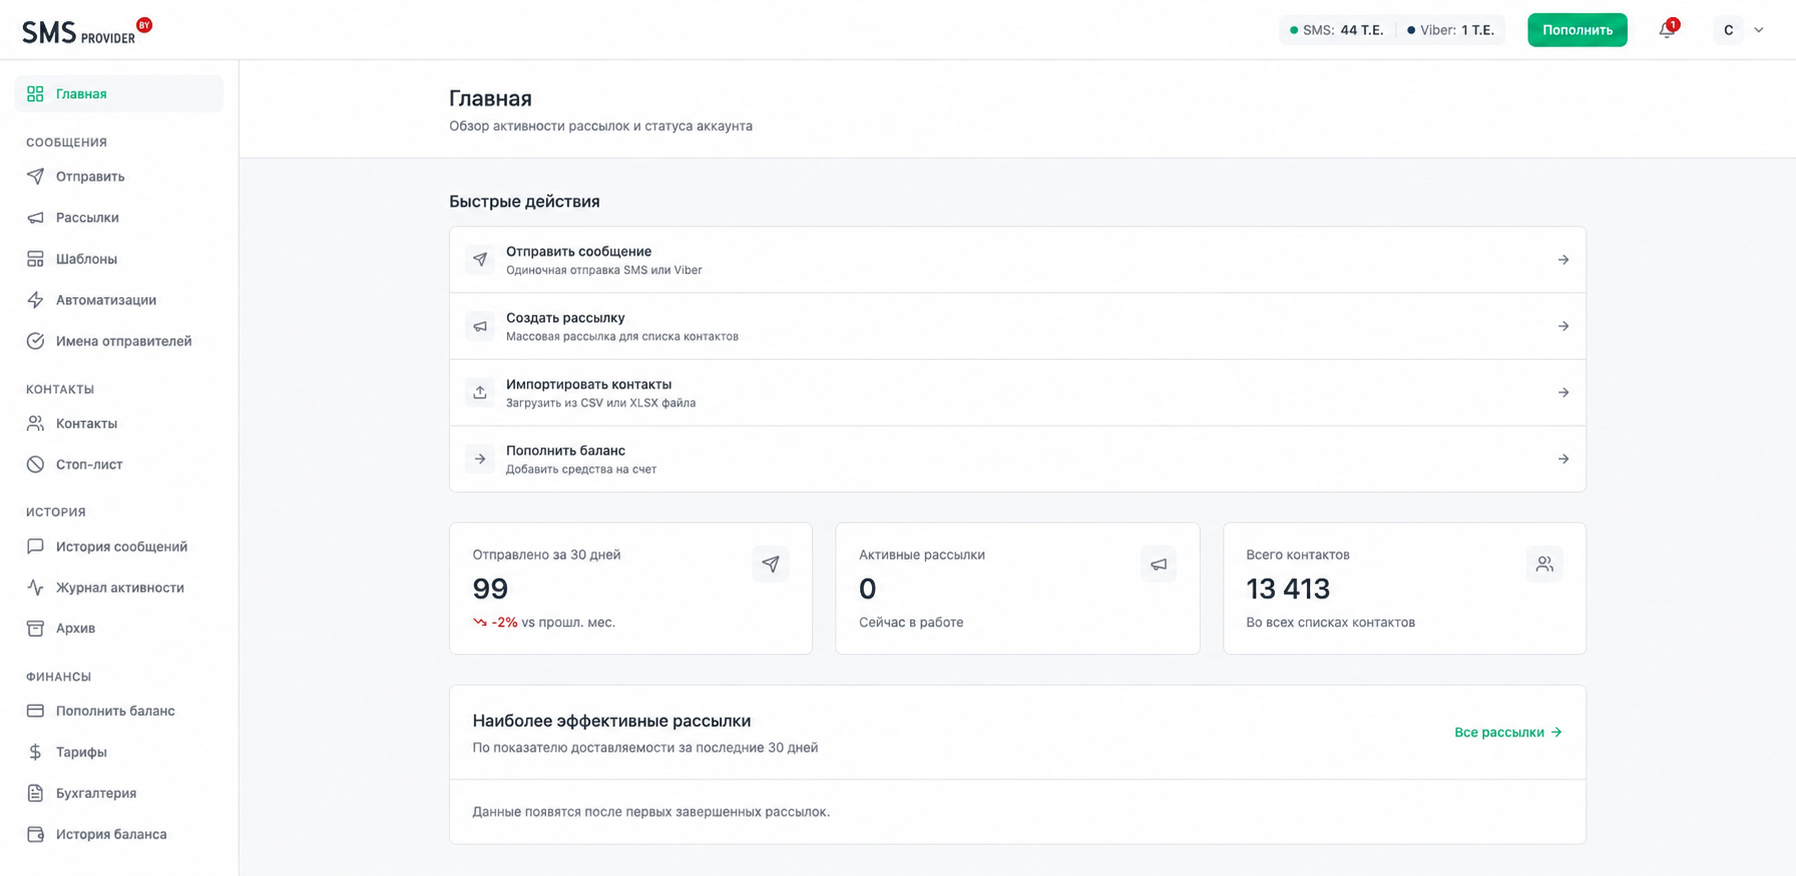Click the document icon beside Бухгалтерия
This screenshot has width=1796, height=876.
click(36, 793)
